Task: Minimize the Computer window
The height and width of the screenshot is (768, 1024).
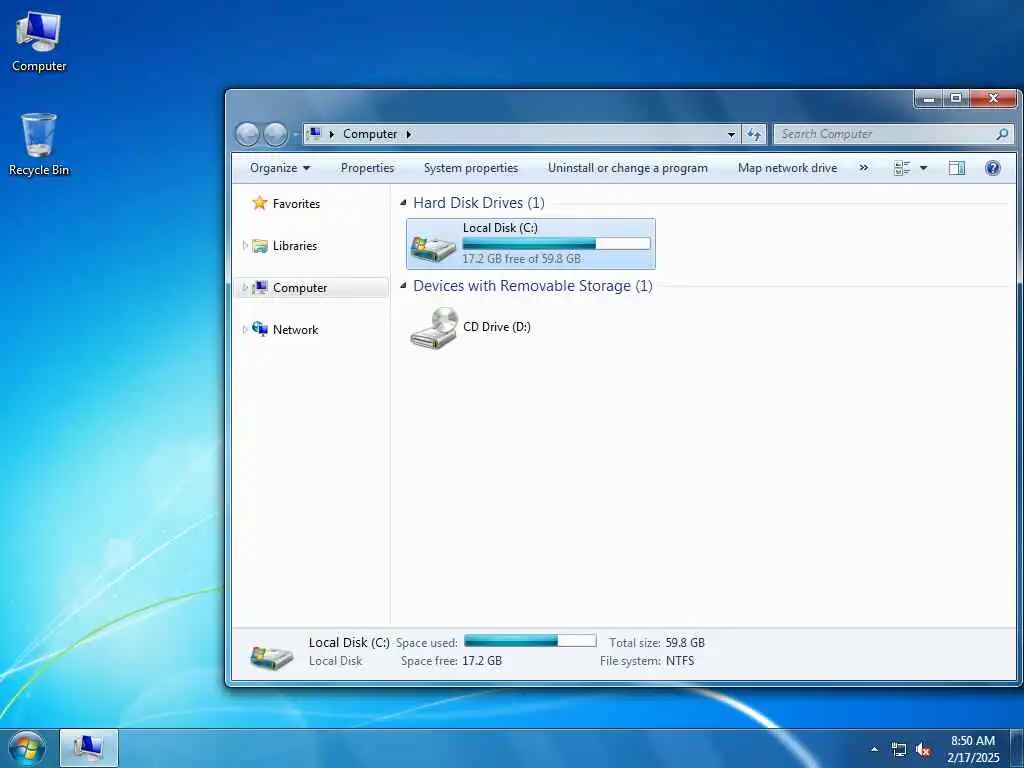Action: tap(929, 99)
